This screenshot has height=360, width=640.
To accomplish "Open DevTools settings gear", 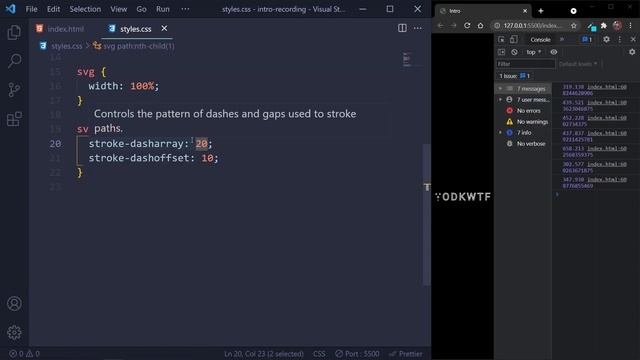I will point(607,40).
